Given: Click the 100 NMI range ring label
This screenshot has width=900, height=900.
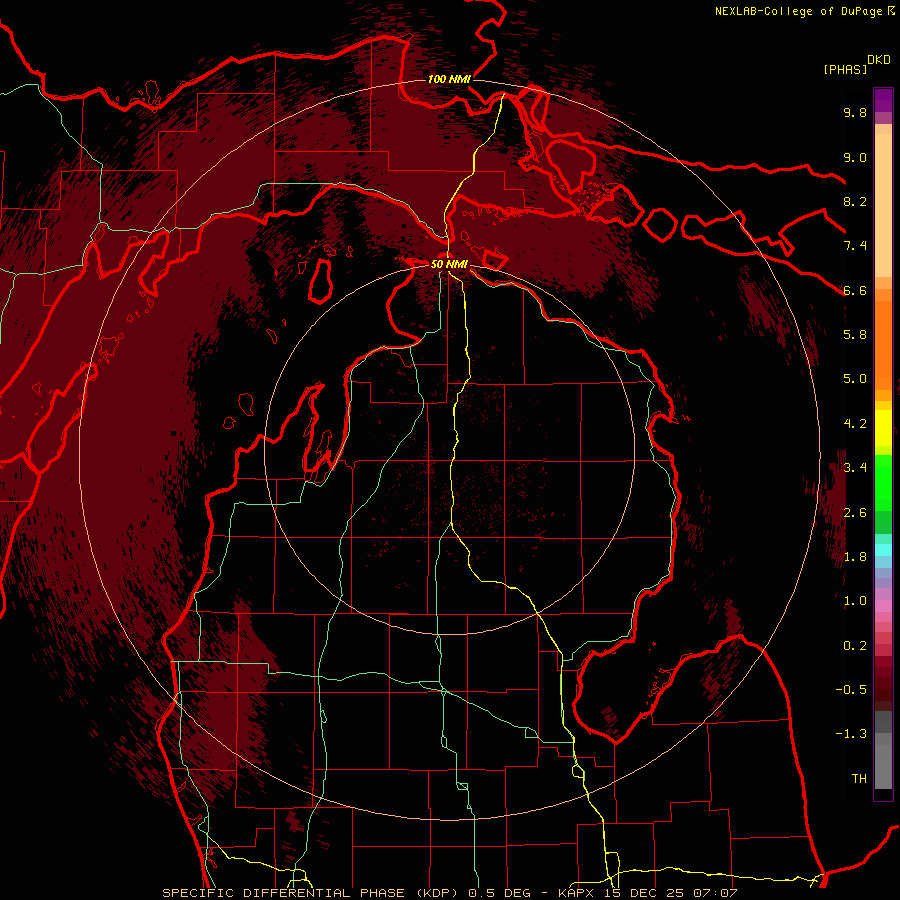Looking at the screenshot, I should pyautogui.click(x=449, y=79).
